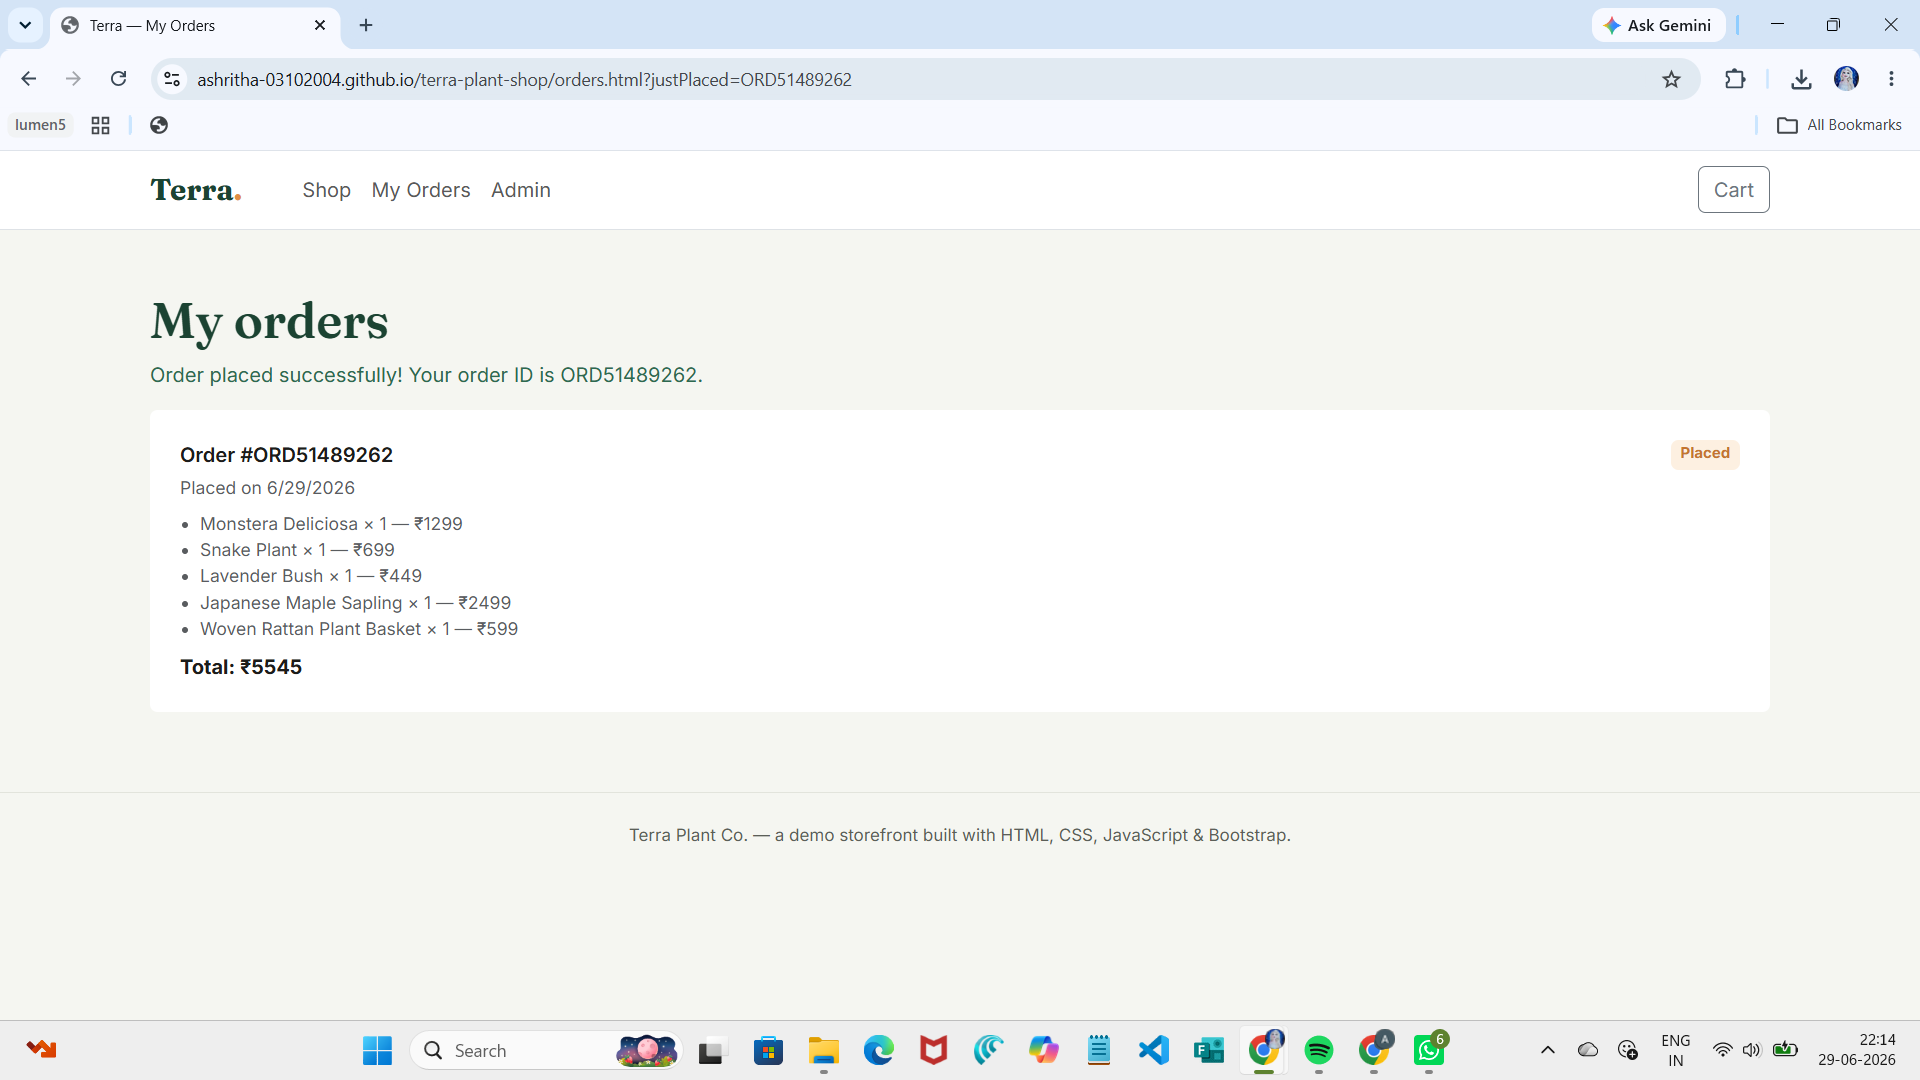
Task: Open Visual Studio Code from the taskbar
Action: [x=1154, y=1050]
